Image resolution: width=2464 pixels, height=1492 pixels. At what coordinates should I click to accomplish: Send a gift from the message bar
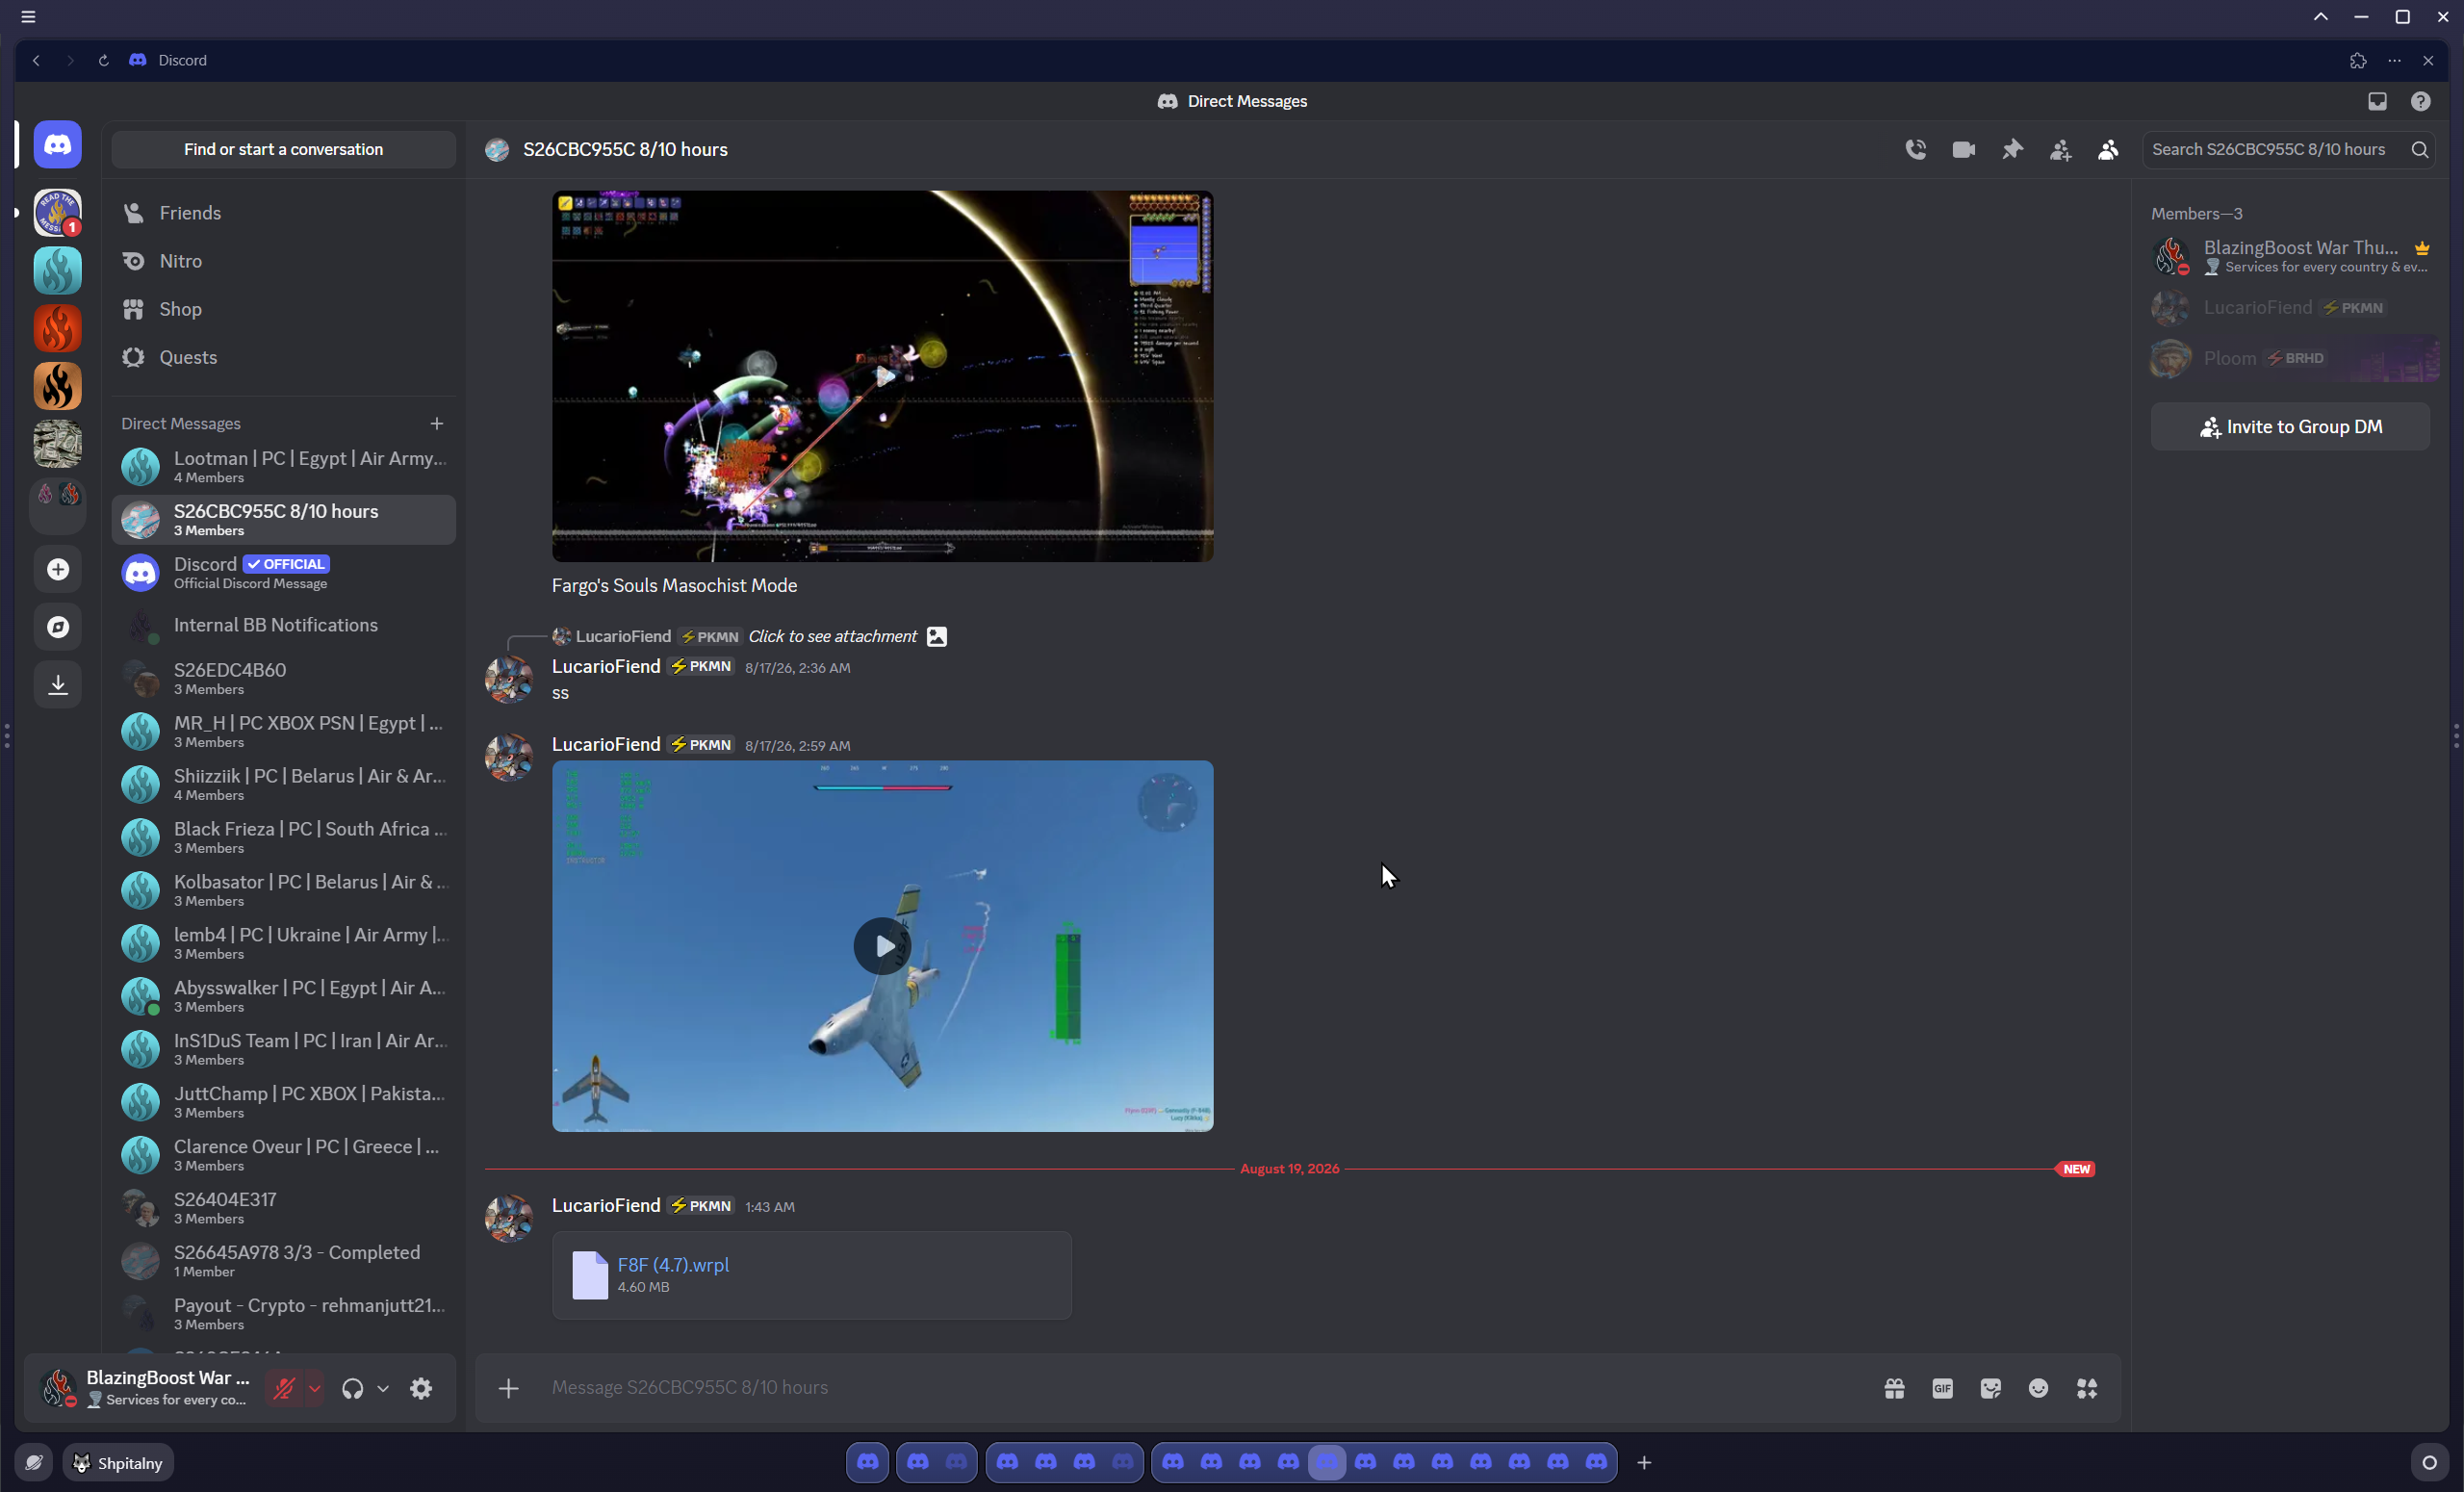click(x=1894, y=1388)
